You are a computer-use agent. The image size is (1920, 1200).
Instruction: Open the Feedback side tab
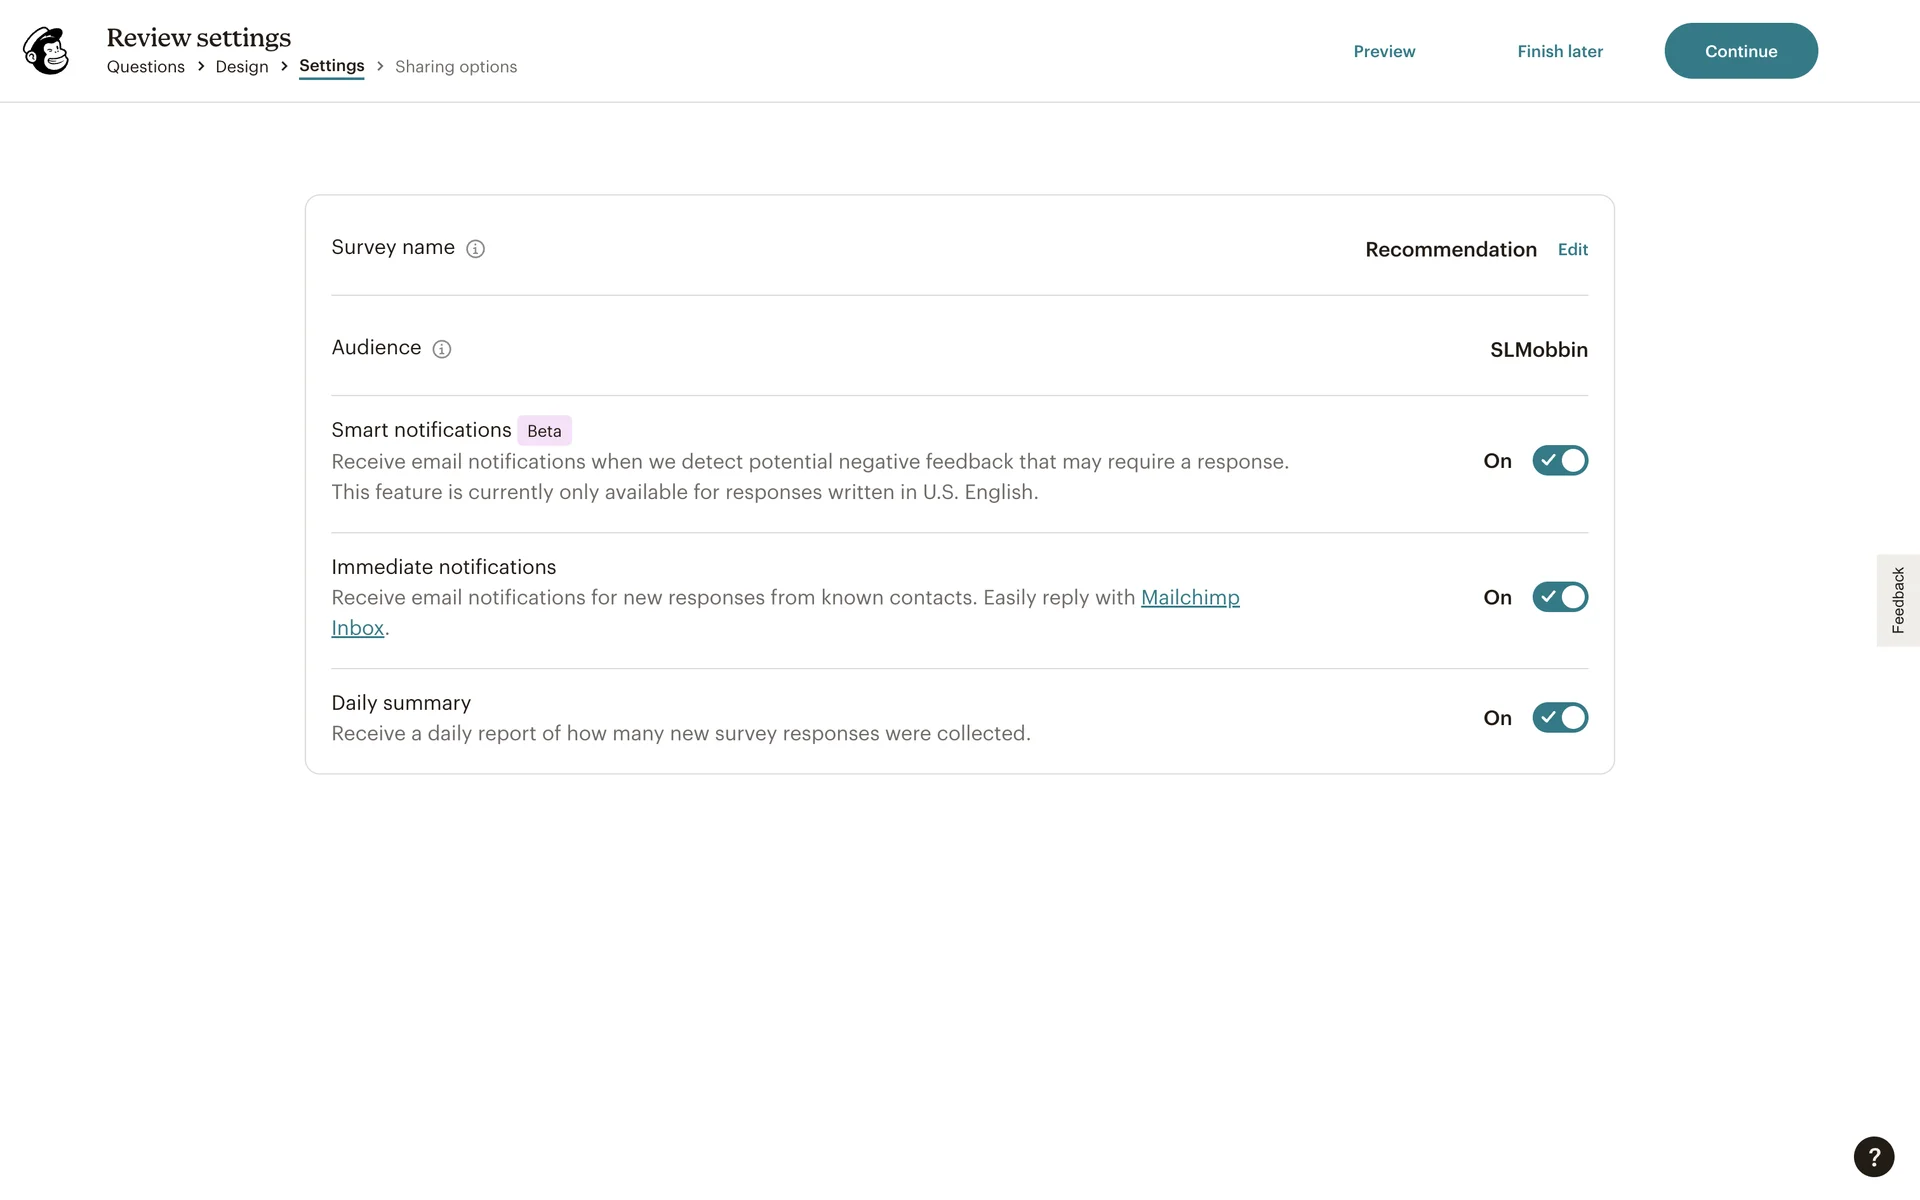(1897, 600)
